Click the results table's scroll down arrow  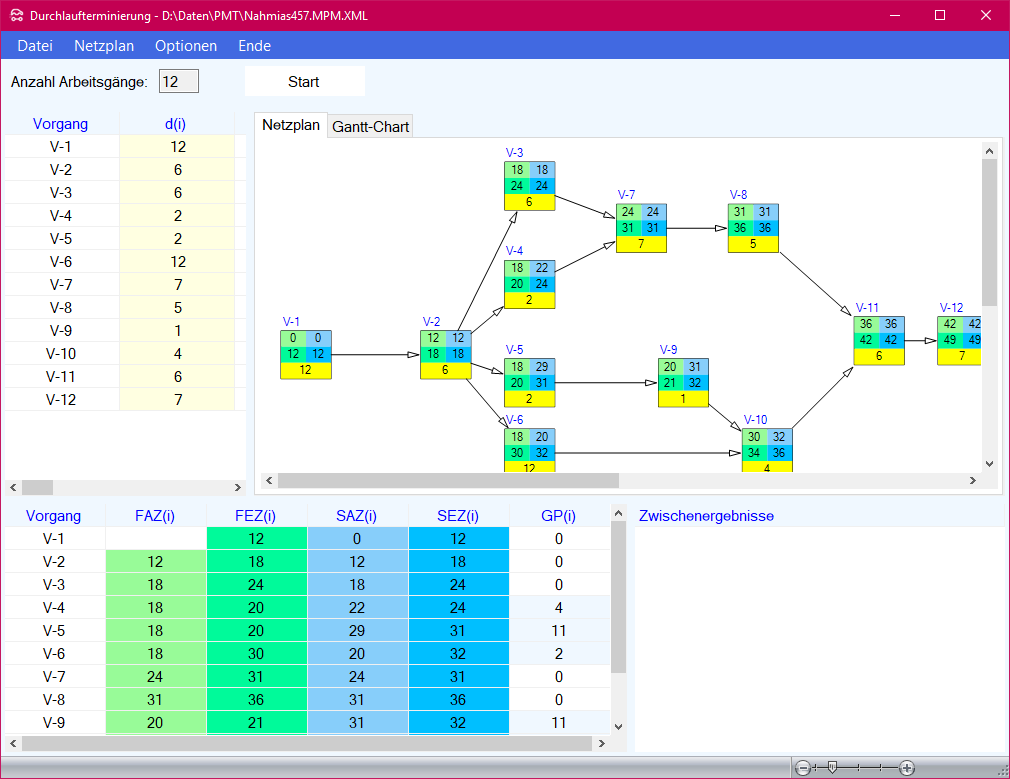pos(617,726)
